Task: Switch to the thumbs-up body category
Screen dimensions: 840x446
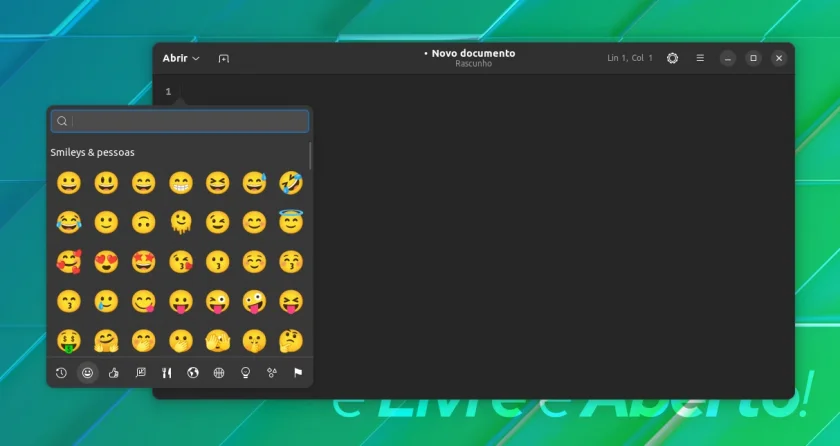Action: pos(114,373)
